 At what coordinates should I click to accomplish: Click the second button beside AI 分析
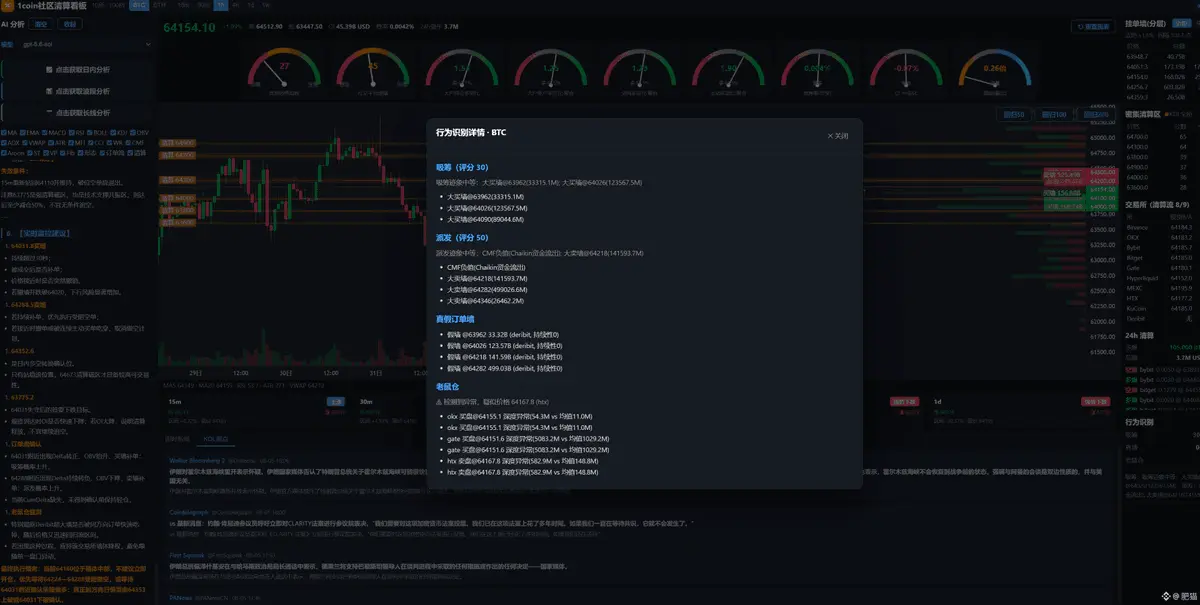point(69,23)
